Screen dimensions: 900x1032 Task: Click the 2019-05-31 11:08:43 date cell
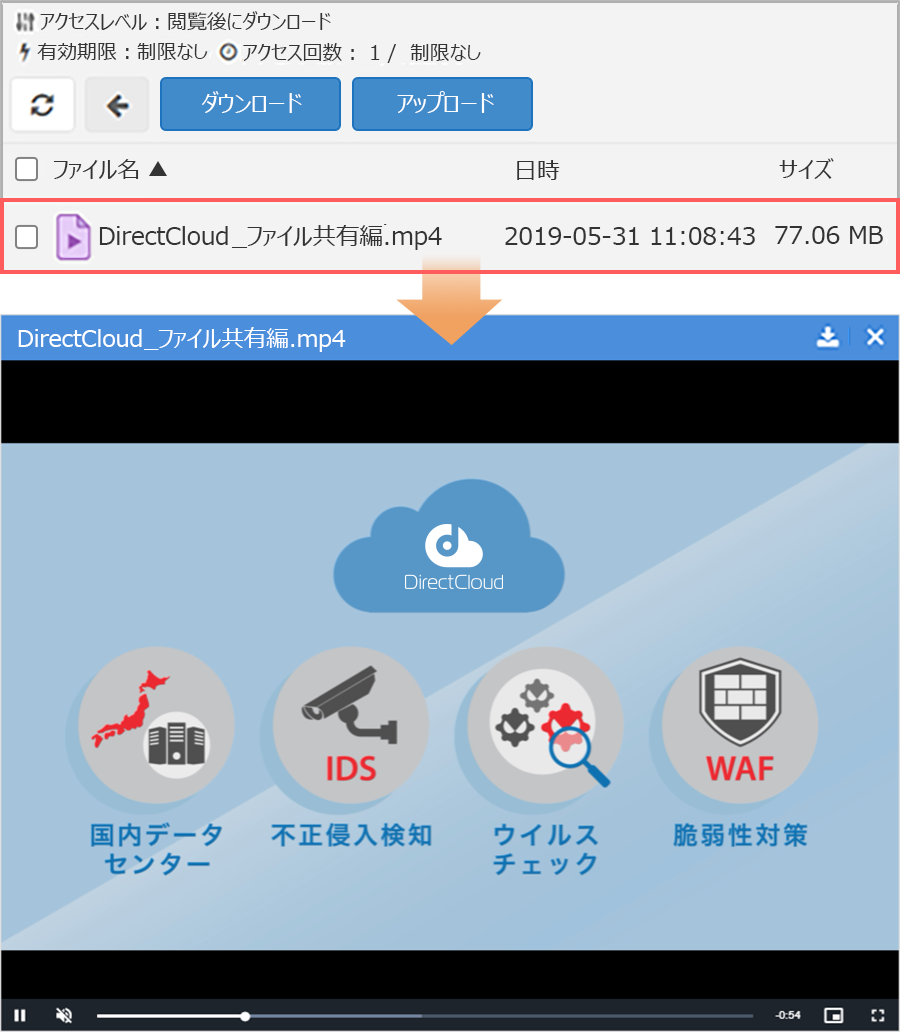pyautogui.click(x=629, y=236)
